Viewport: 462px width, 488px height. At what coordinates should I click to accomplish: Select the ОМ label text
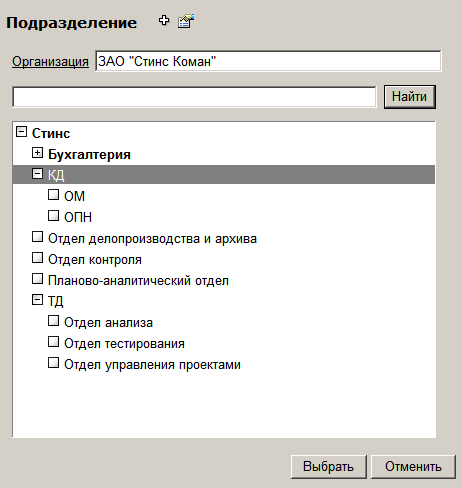pos(74,196)
